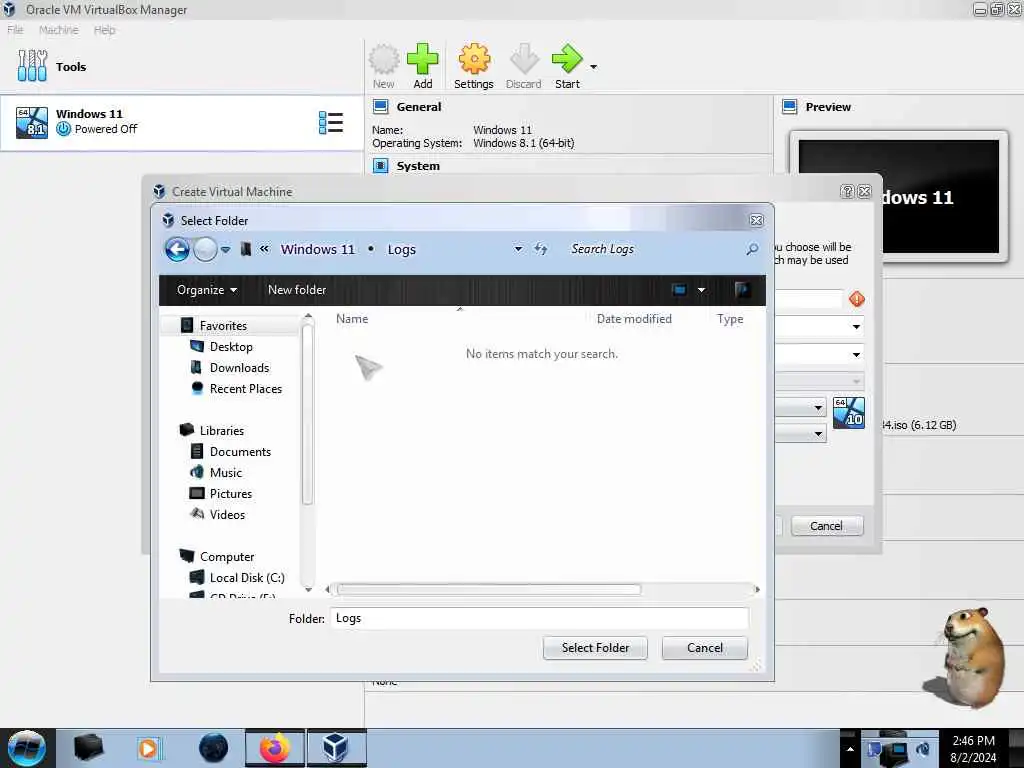Viewport: 1024px width, 768px height.
Task: Click the navigation pane vertical scrollbar
Action: (308, 414)
